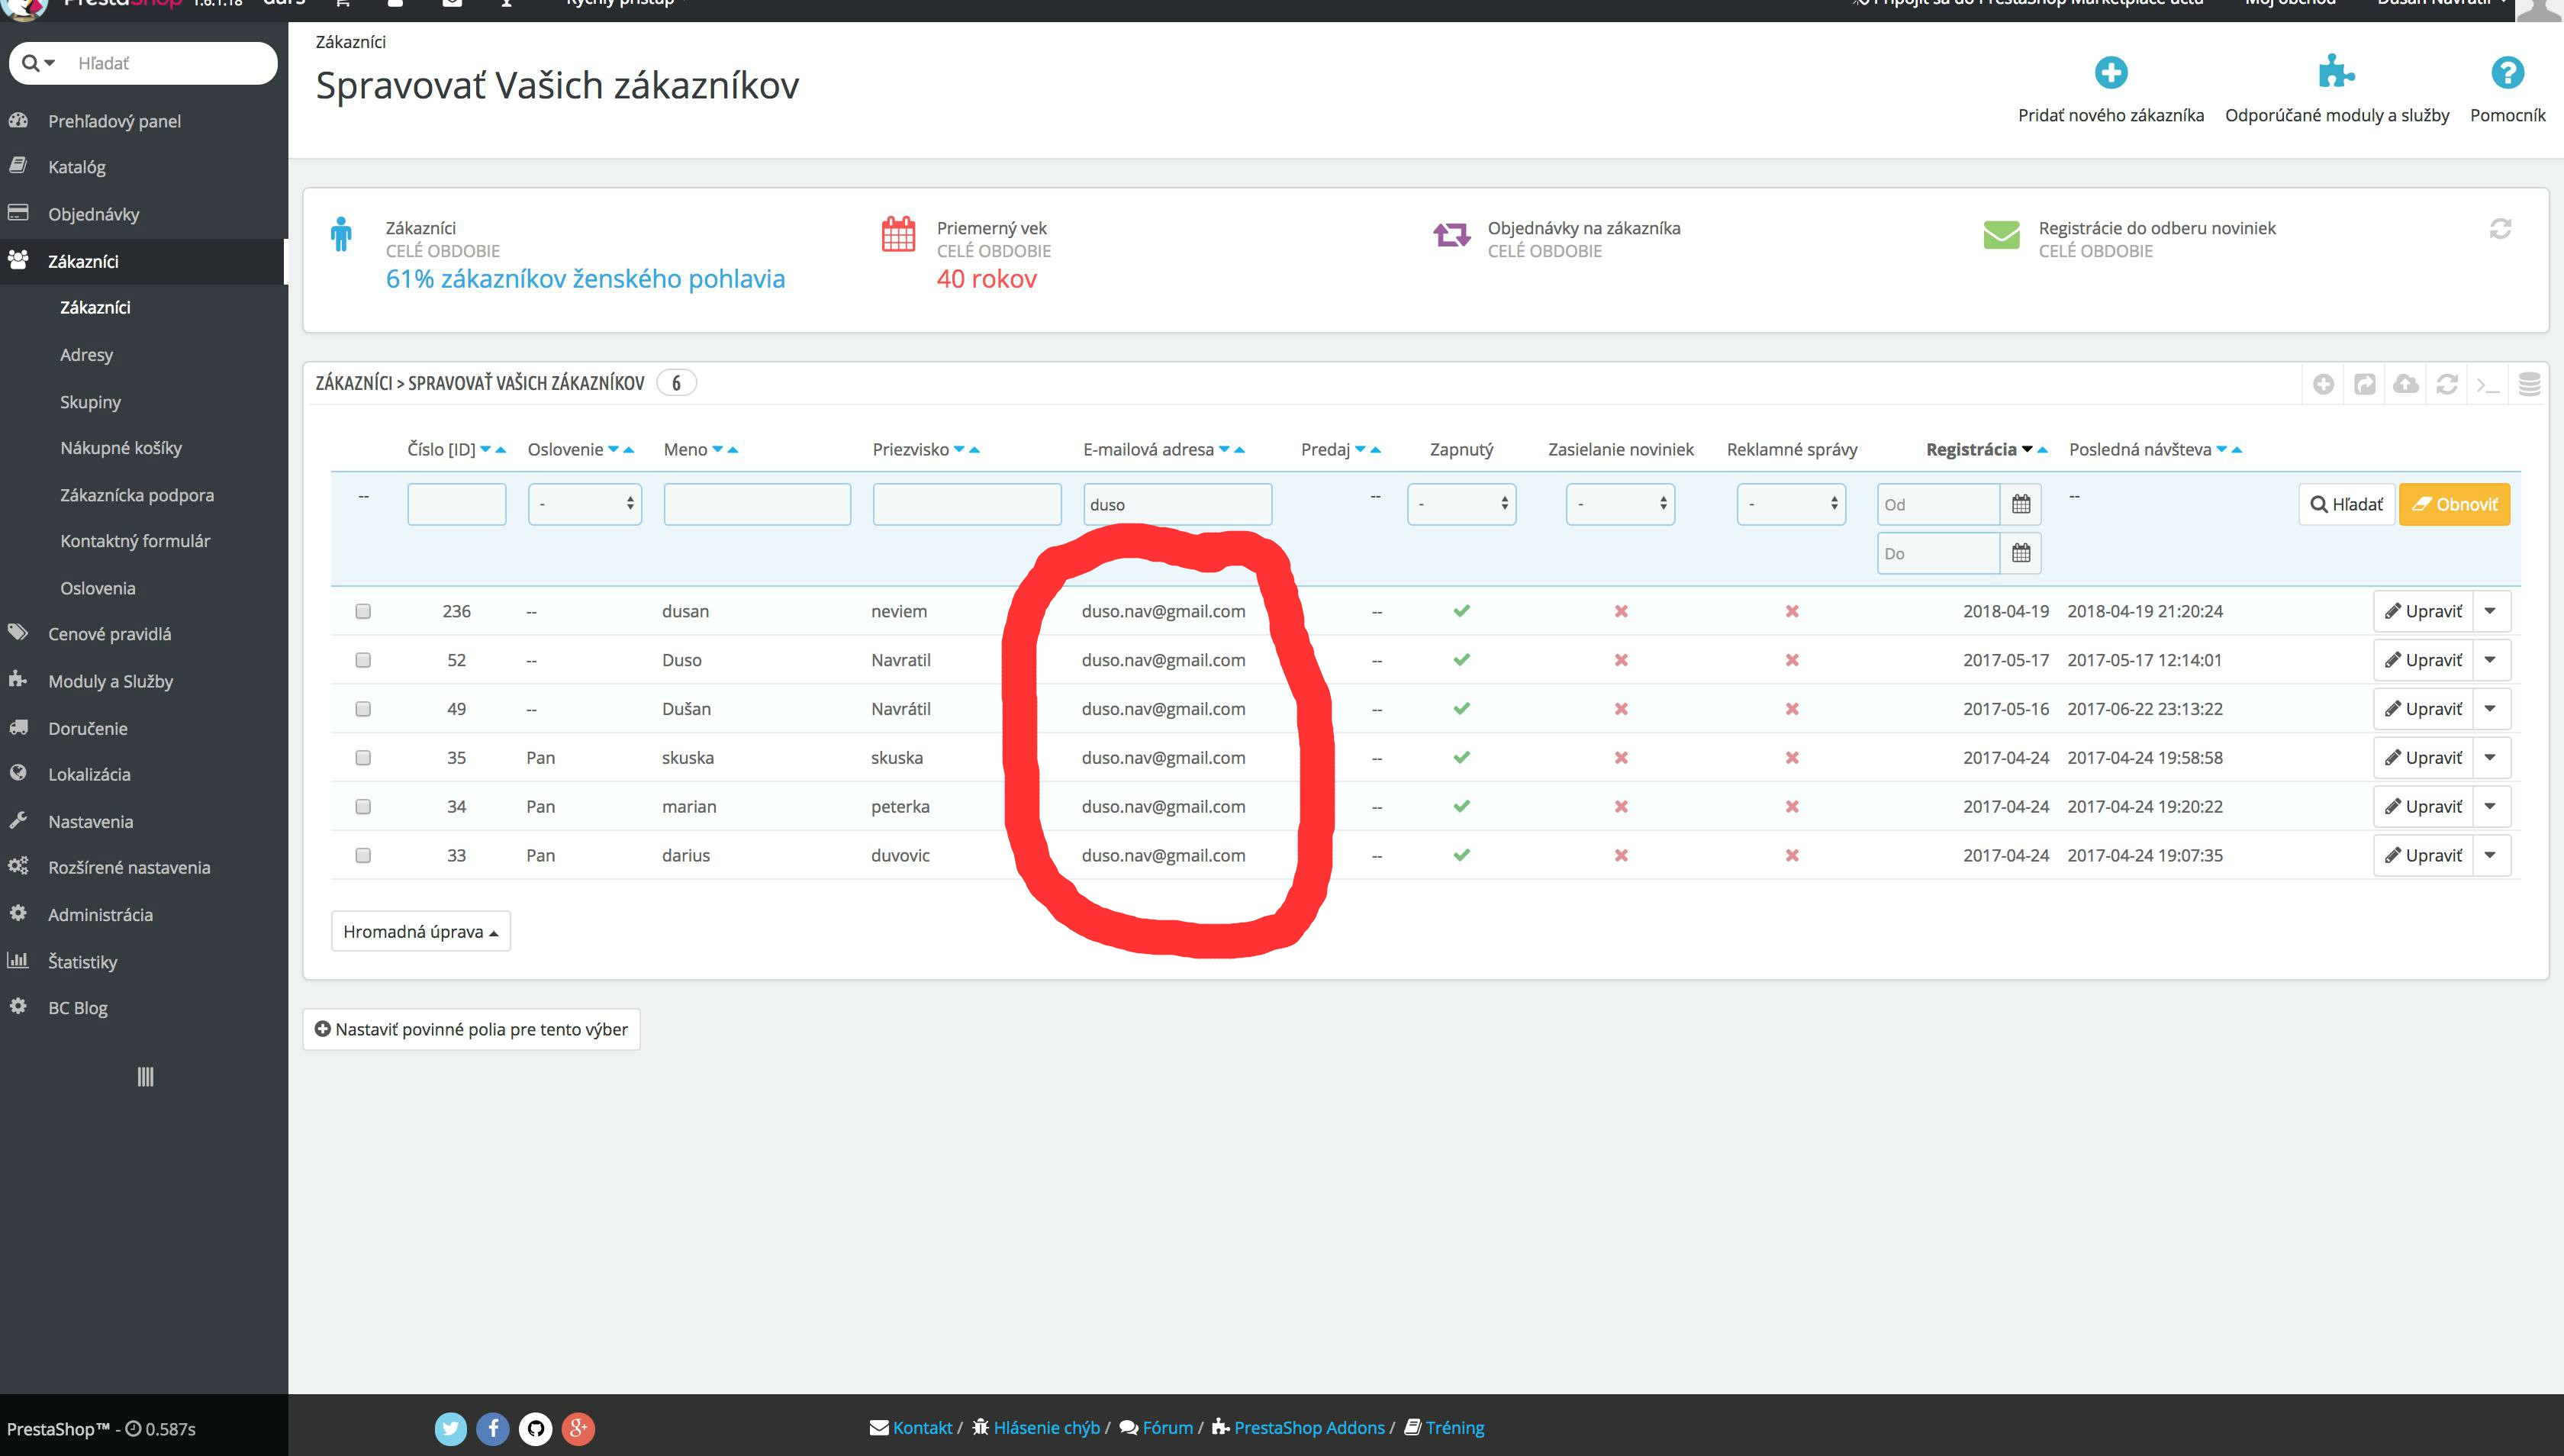2564x1456 pixels.
Task: Click the export icon in table toolbar
Action: pyautogui.click(x=2365, y=384)
